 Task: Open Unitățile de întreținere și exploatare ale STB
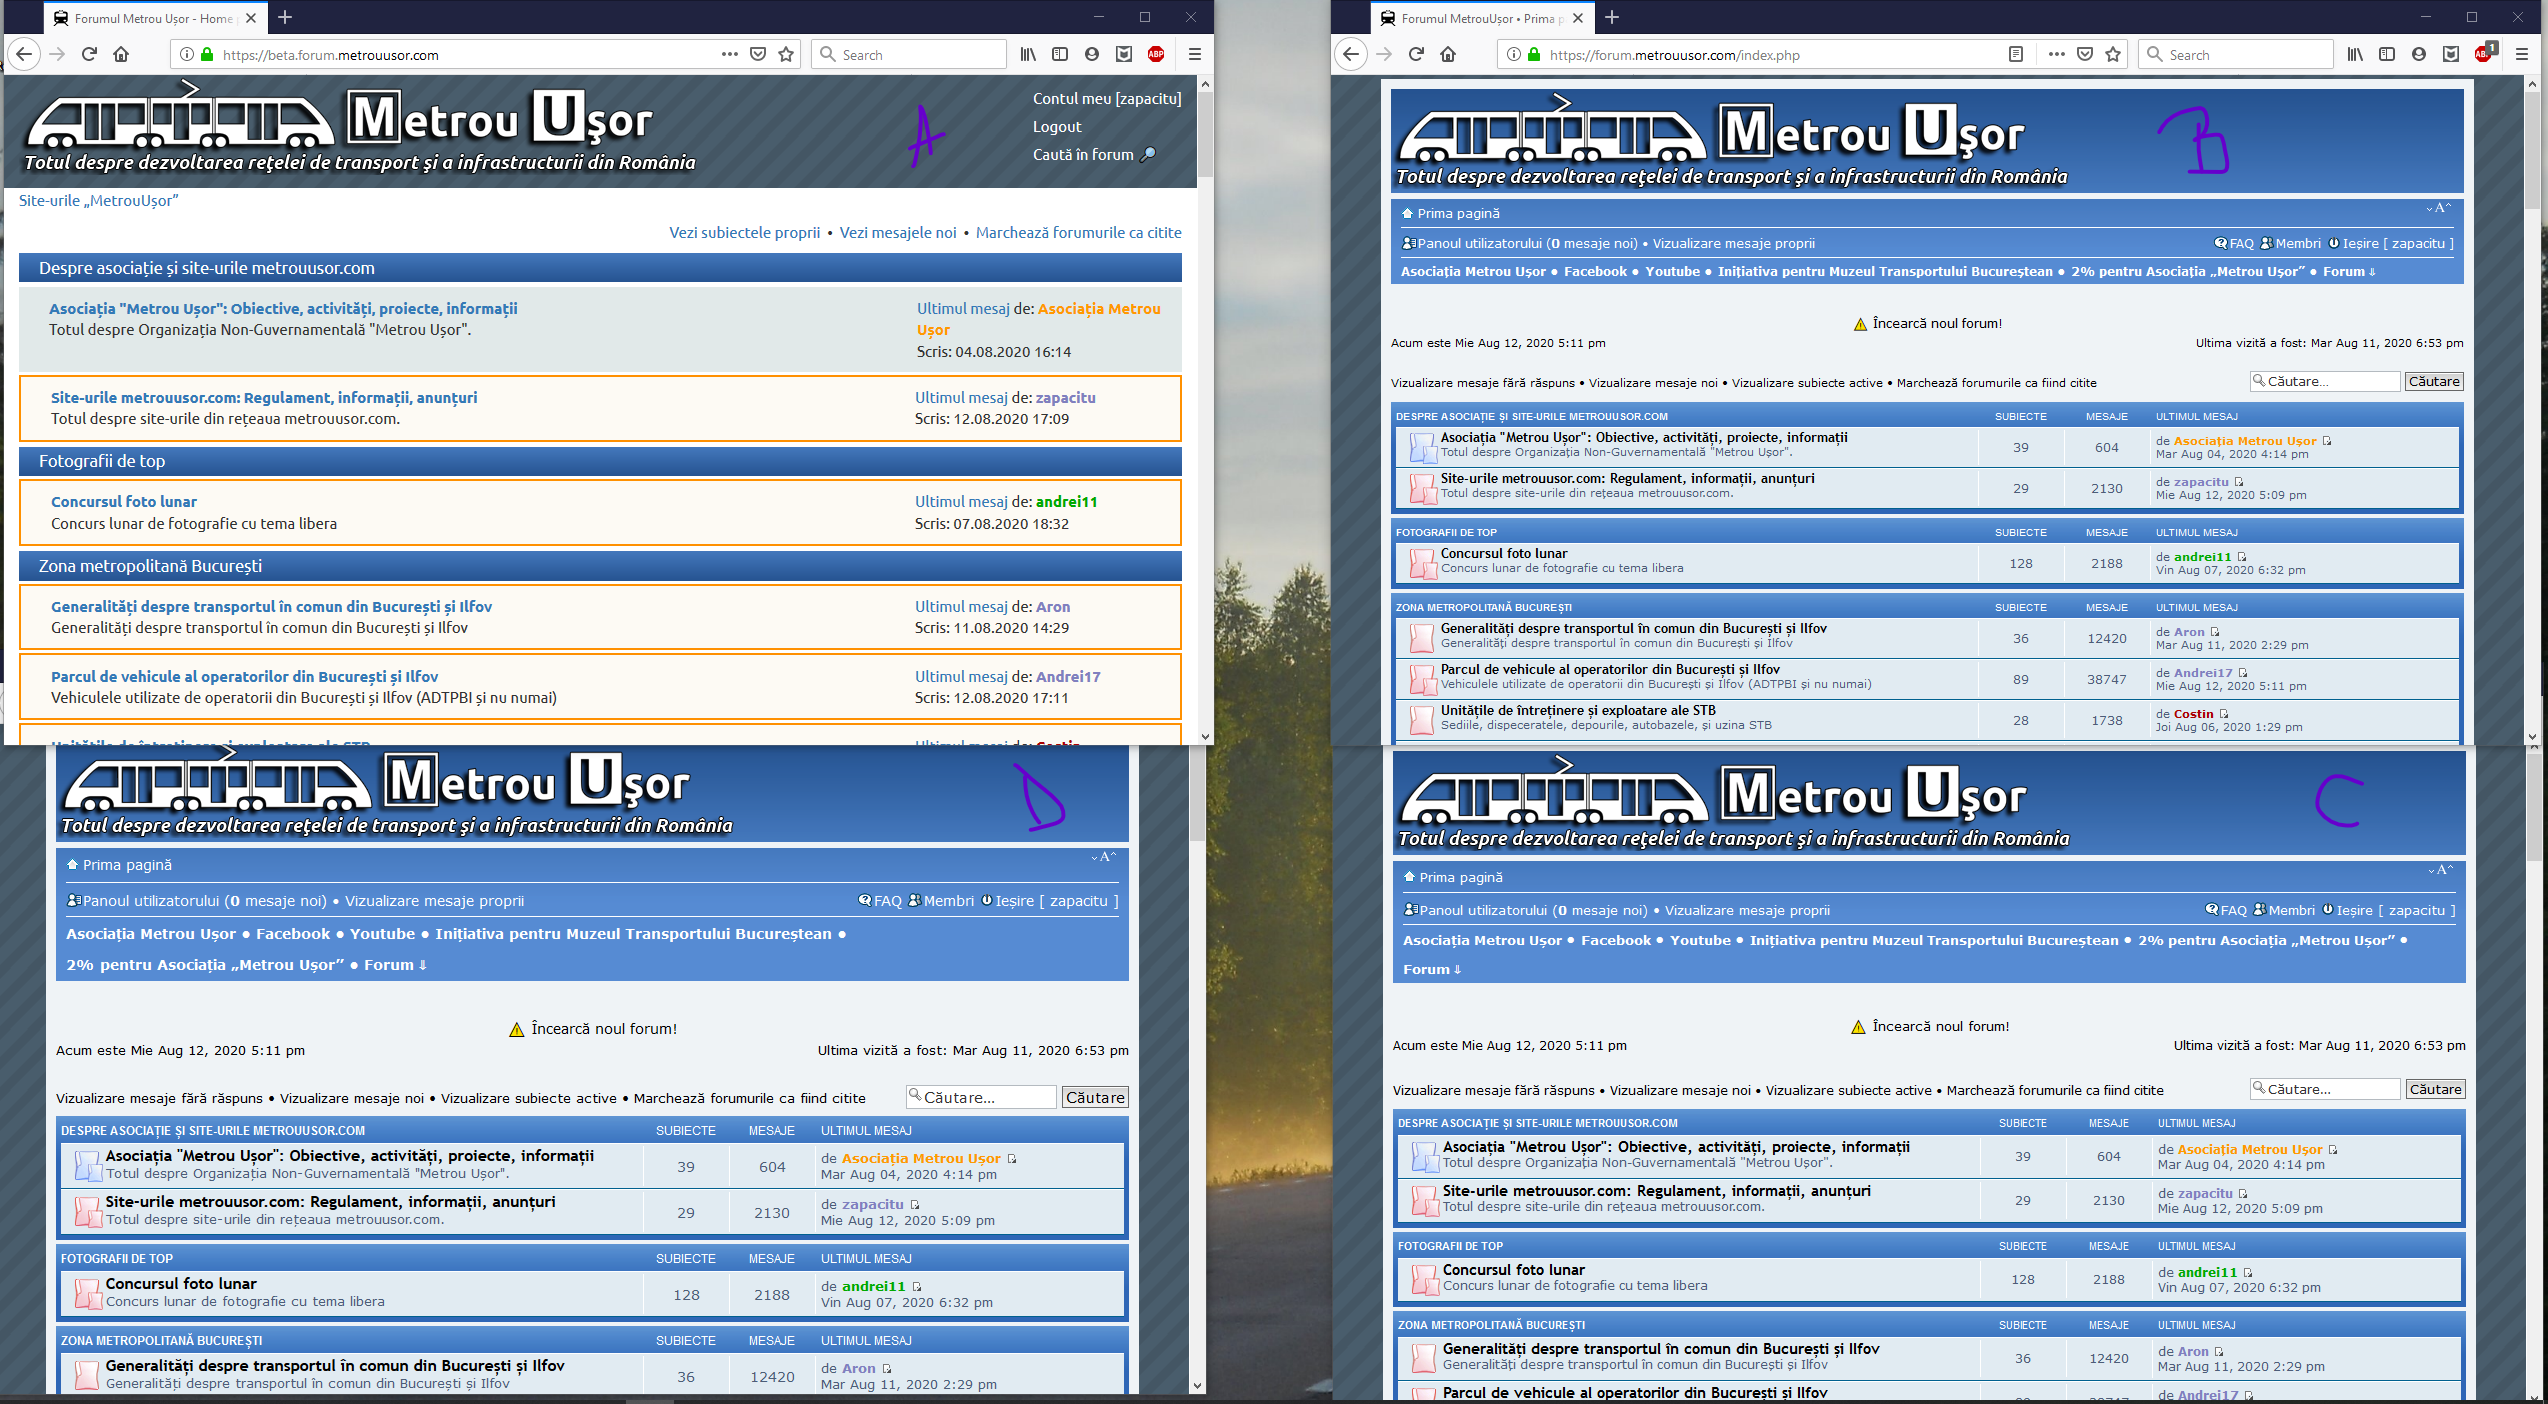[x=1578, y=710]
